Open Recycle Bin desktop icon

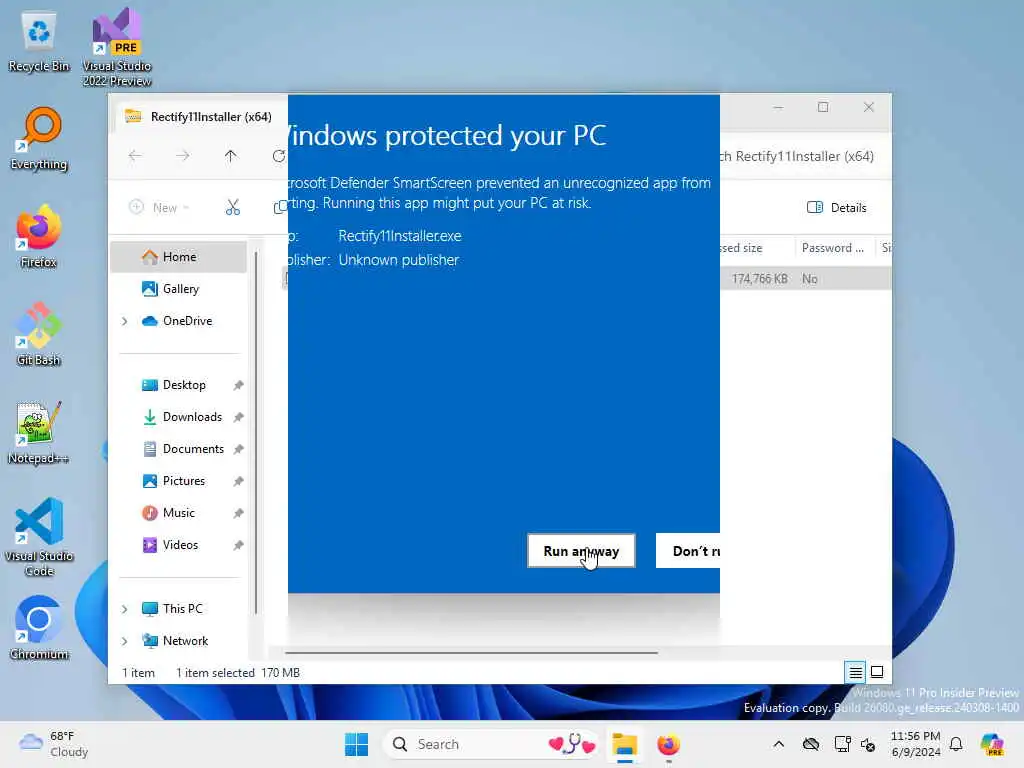(x=39, y=42)
